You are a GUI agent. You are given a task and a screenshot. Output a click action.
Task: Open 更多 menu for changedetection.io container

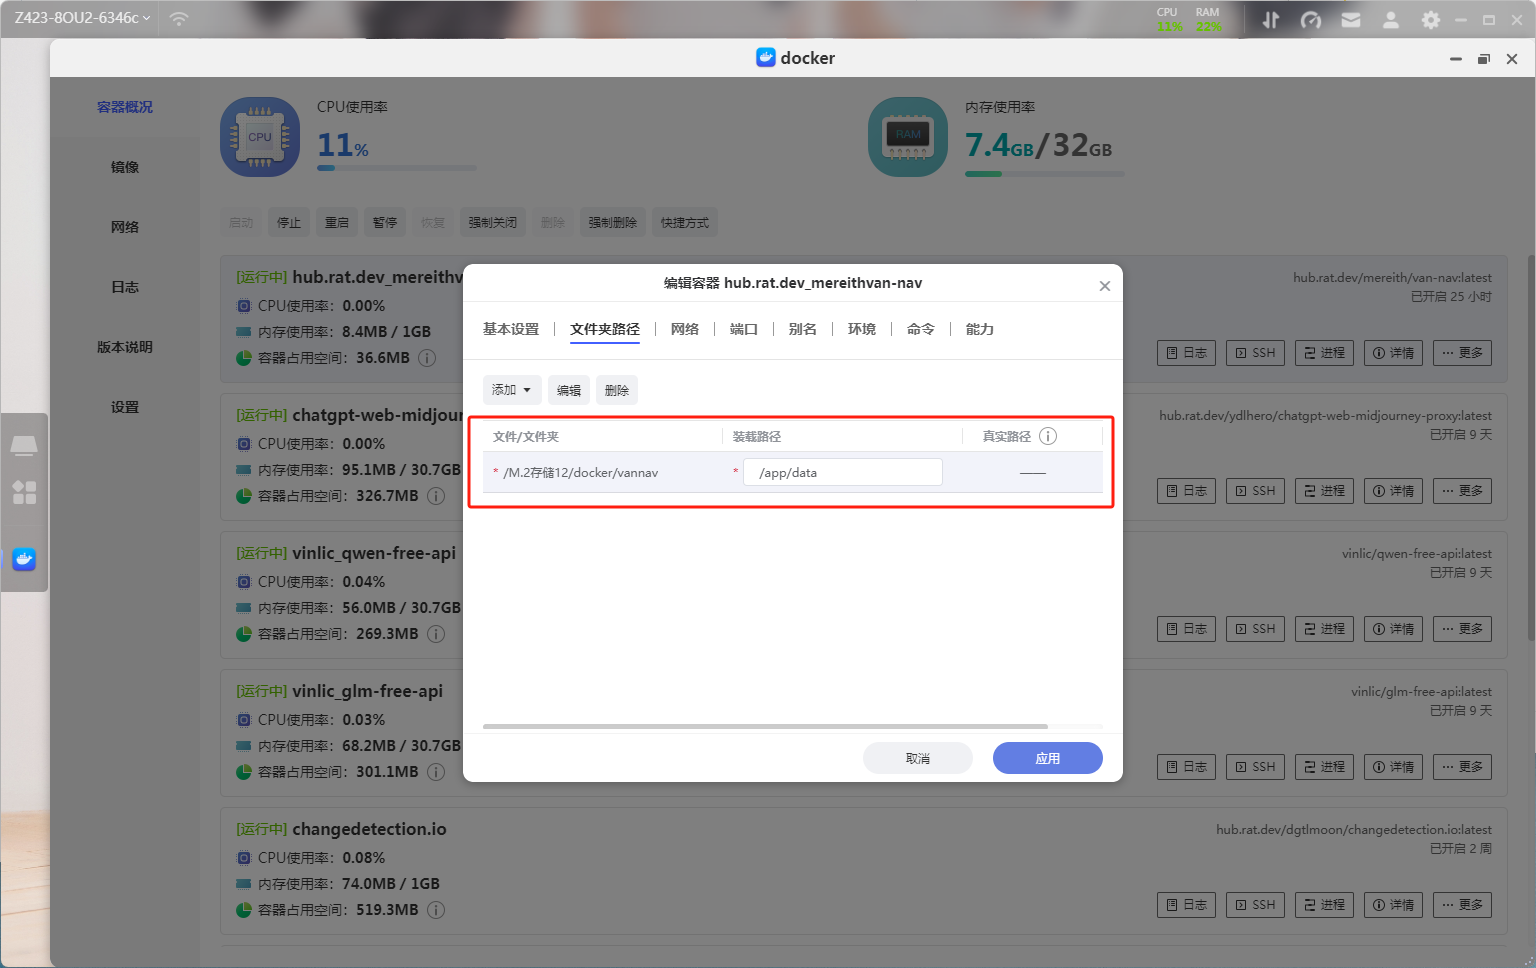(x=1463, y=905)
